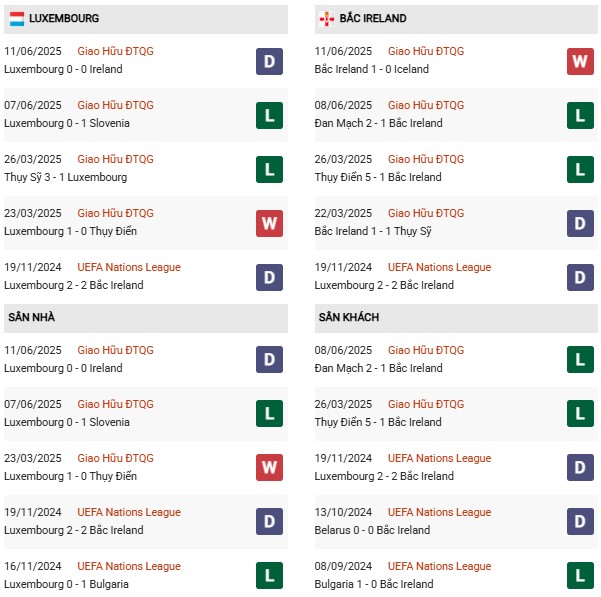Click L badge for Luxembourg 0-1 Bulgaria
The height and width of the screenshot is (597, 601).
(269, 576)
